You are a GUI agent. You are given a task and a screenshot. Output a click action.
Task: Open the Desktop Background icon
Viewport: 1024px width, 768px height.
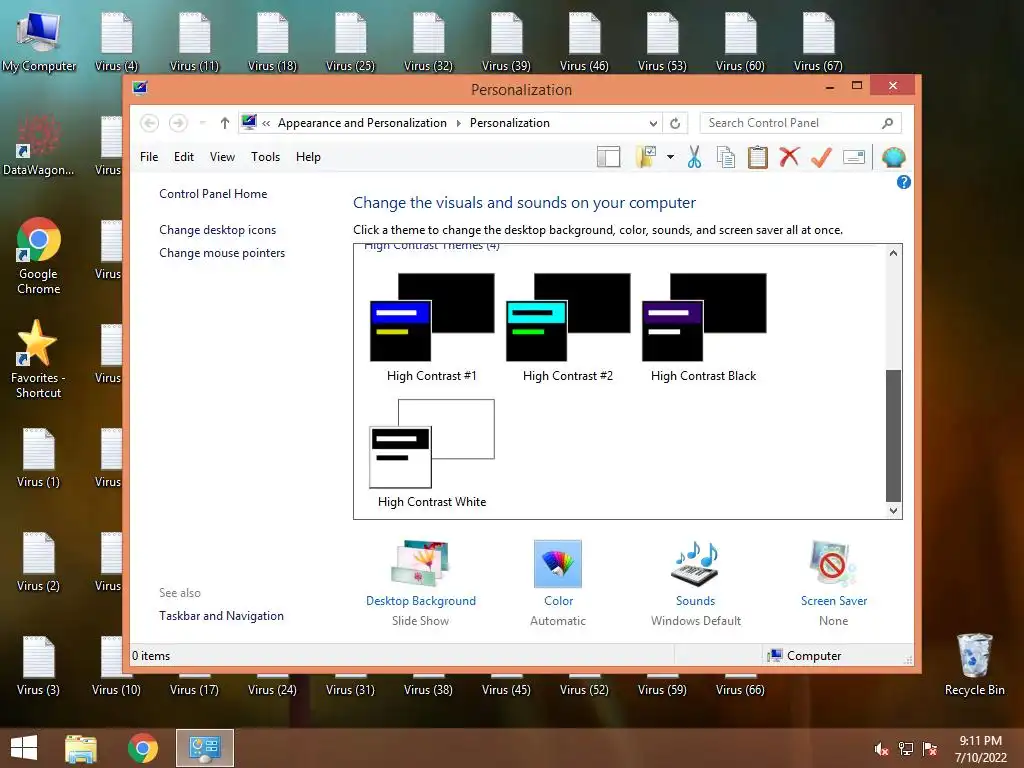(x=421, y=564)
